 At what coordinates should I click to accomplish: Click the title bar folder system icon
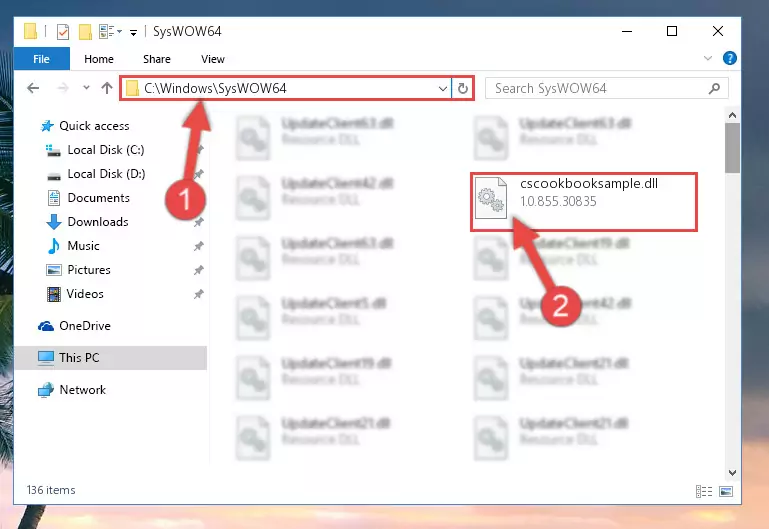pos(30,31)
